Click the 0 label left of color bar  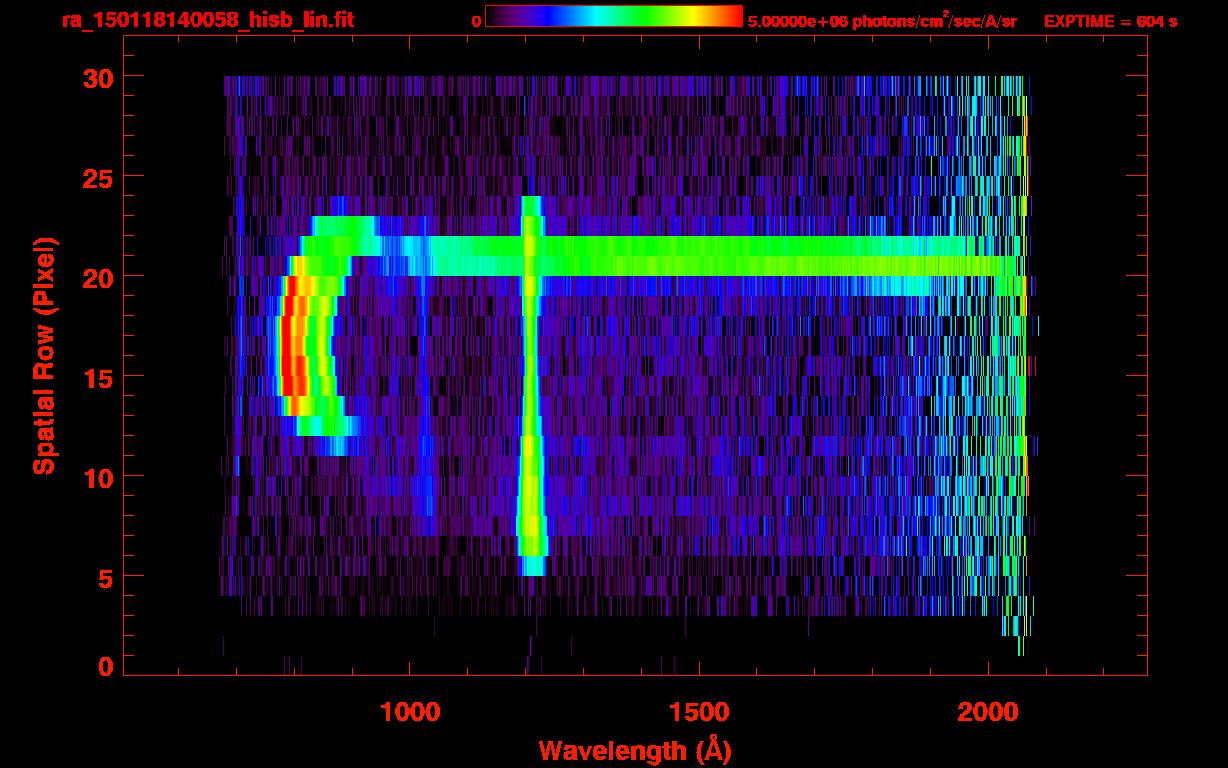(476, 21)
